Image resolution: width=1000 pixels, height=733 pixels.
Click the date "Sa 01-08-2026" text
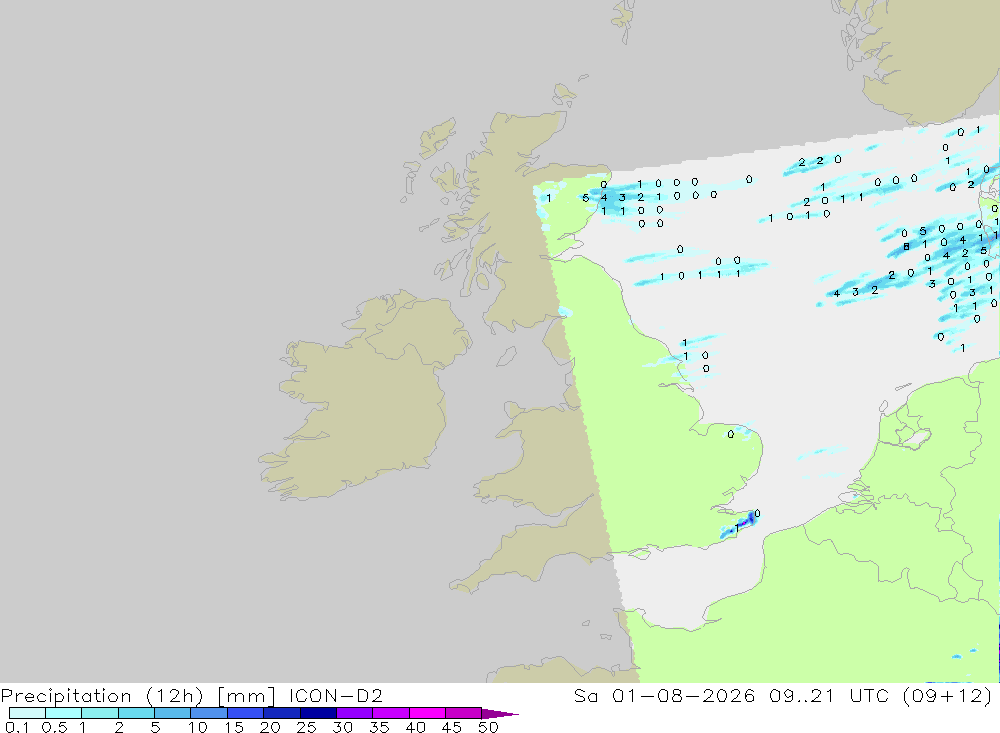[x=664, y=695]
